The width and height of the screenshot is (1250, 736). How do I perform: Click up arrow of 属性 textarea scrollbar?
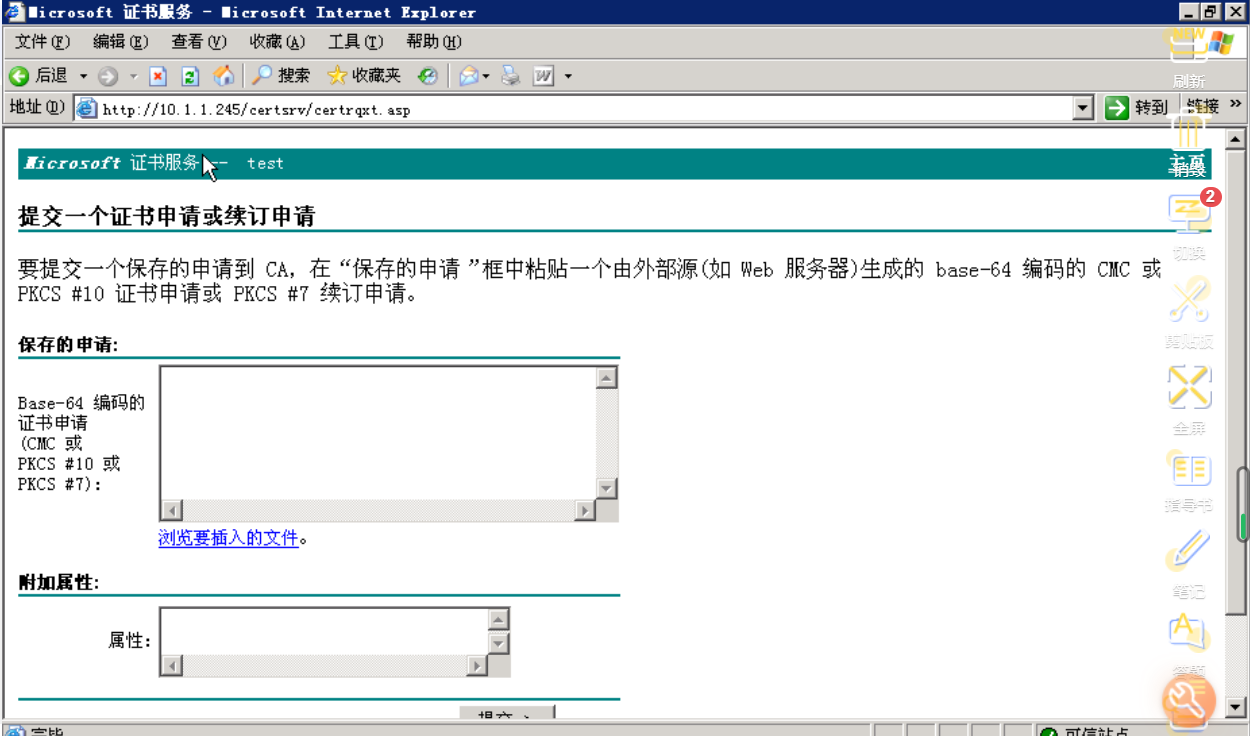click(499, 619)
